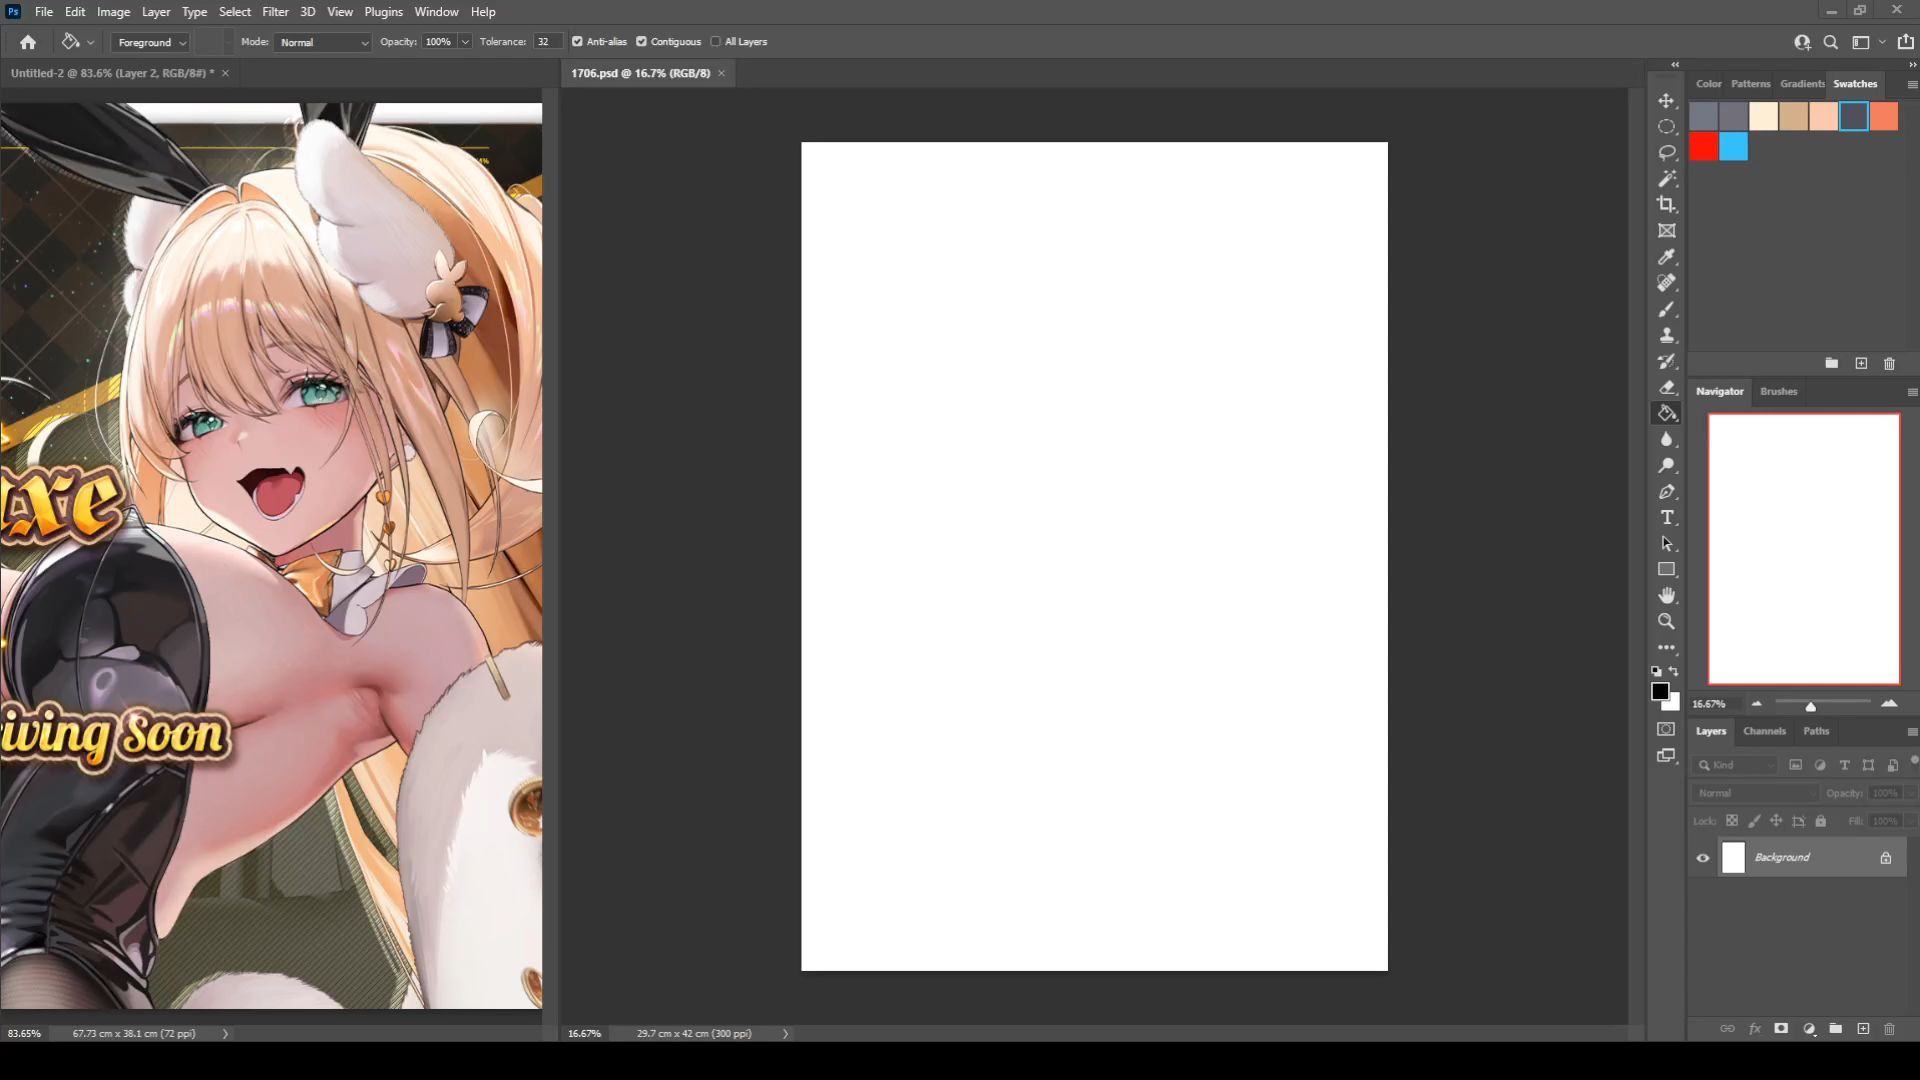Hide the Background layer visibility eye
The width and height of the screenshot is (1920, 1080).
1703,858
